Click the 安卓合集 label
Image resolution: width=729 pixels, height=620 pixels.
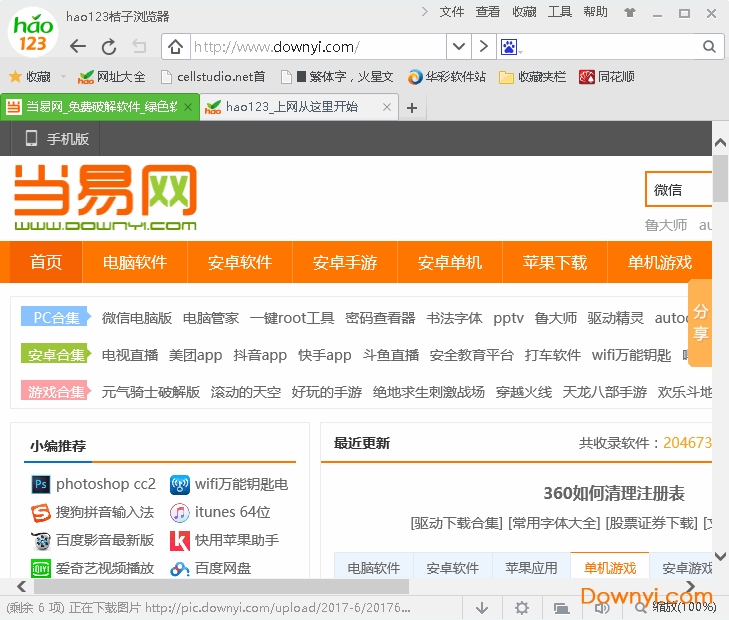pos(56,354)
